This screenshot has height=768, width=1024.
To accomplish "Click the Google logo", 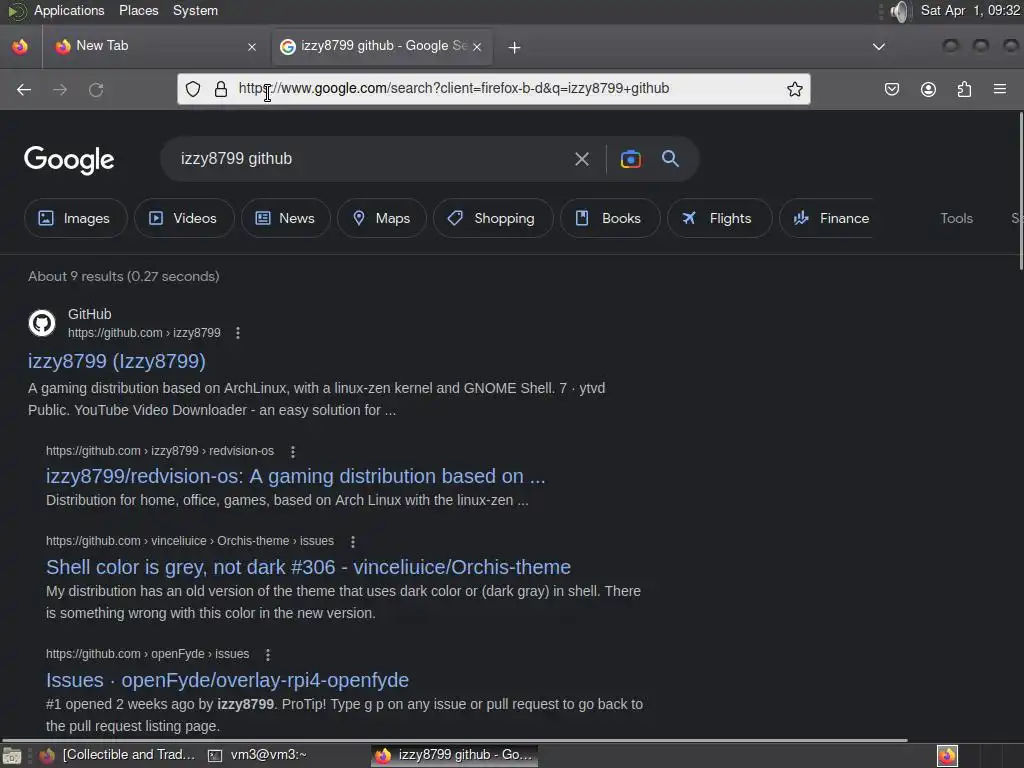I will coord(69,159).
